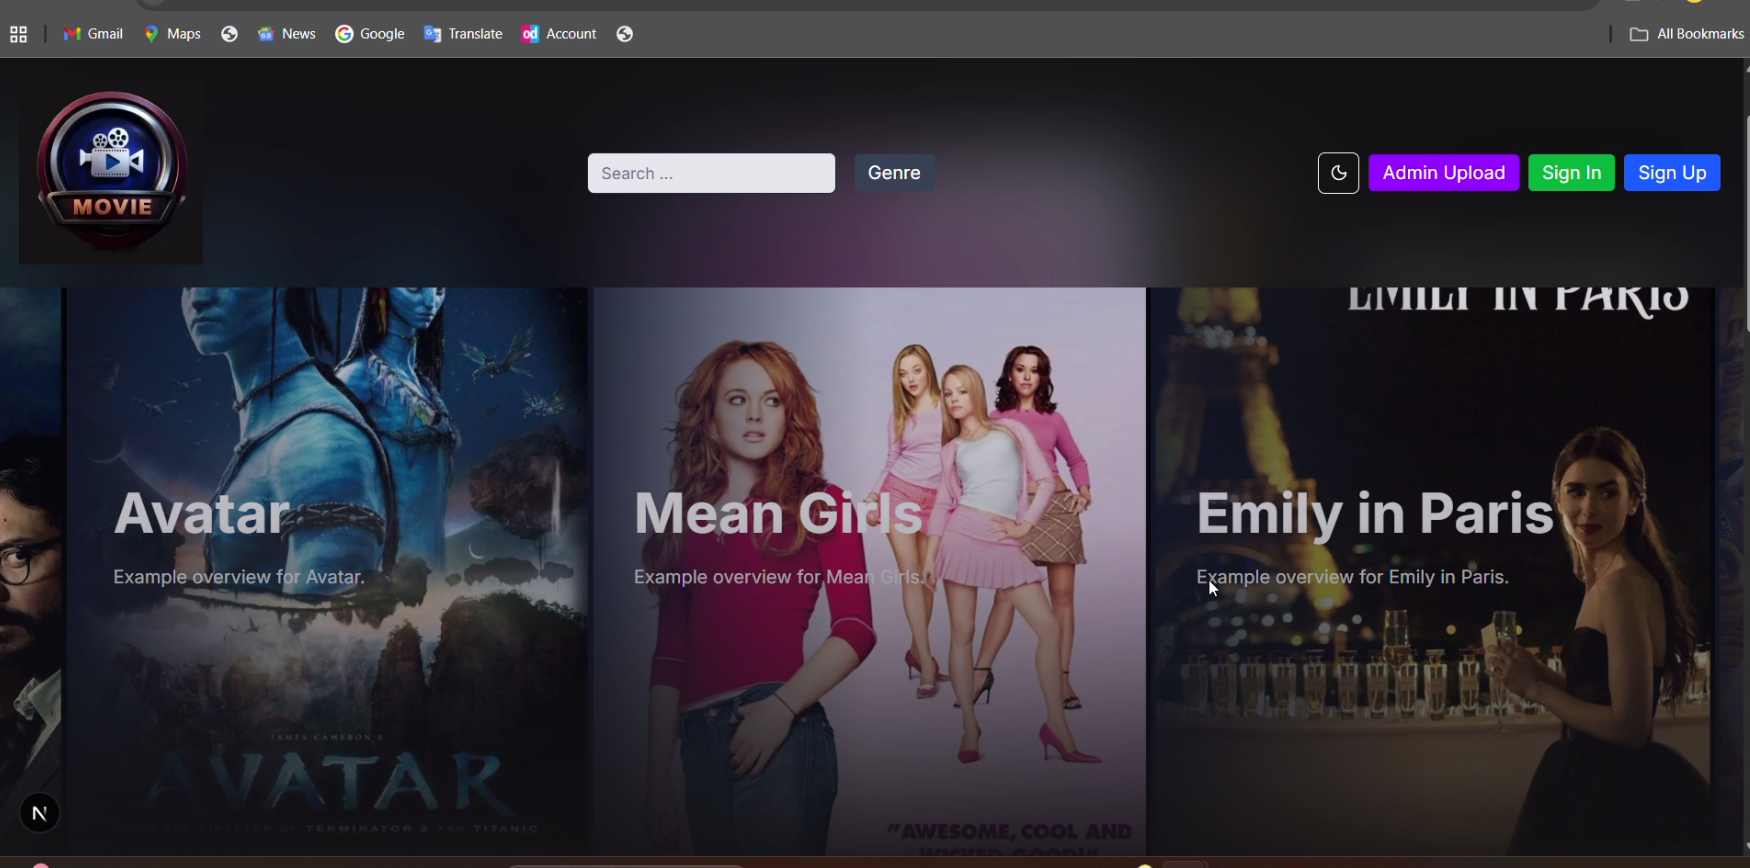The width and height of the screenshot is (1750, 868).
Task: Open the Next.js N dev indicator
Action: pyautogui.click(x=40, y=813)
